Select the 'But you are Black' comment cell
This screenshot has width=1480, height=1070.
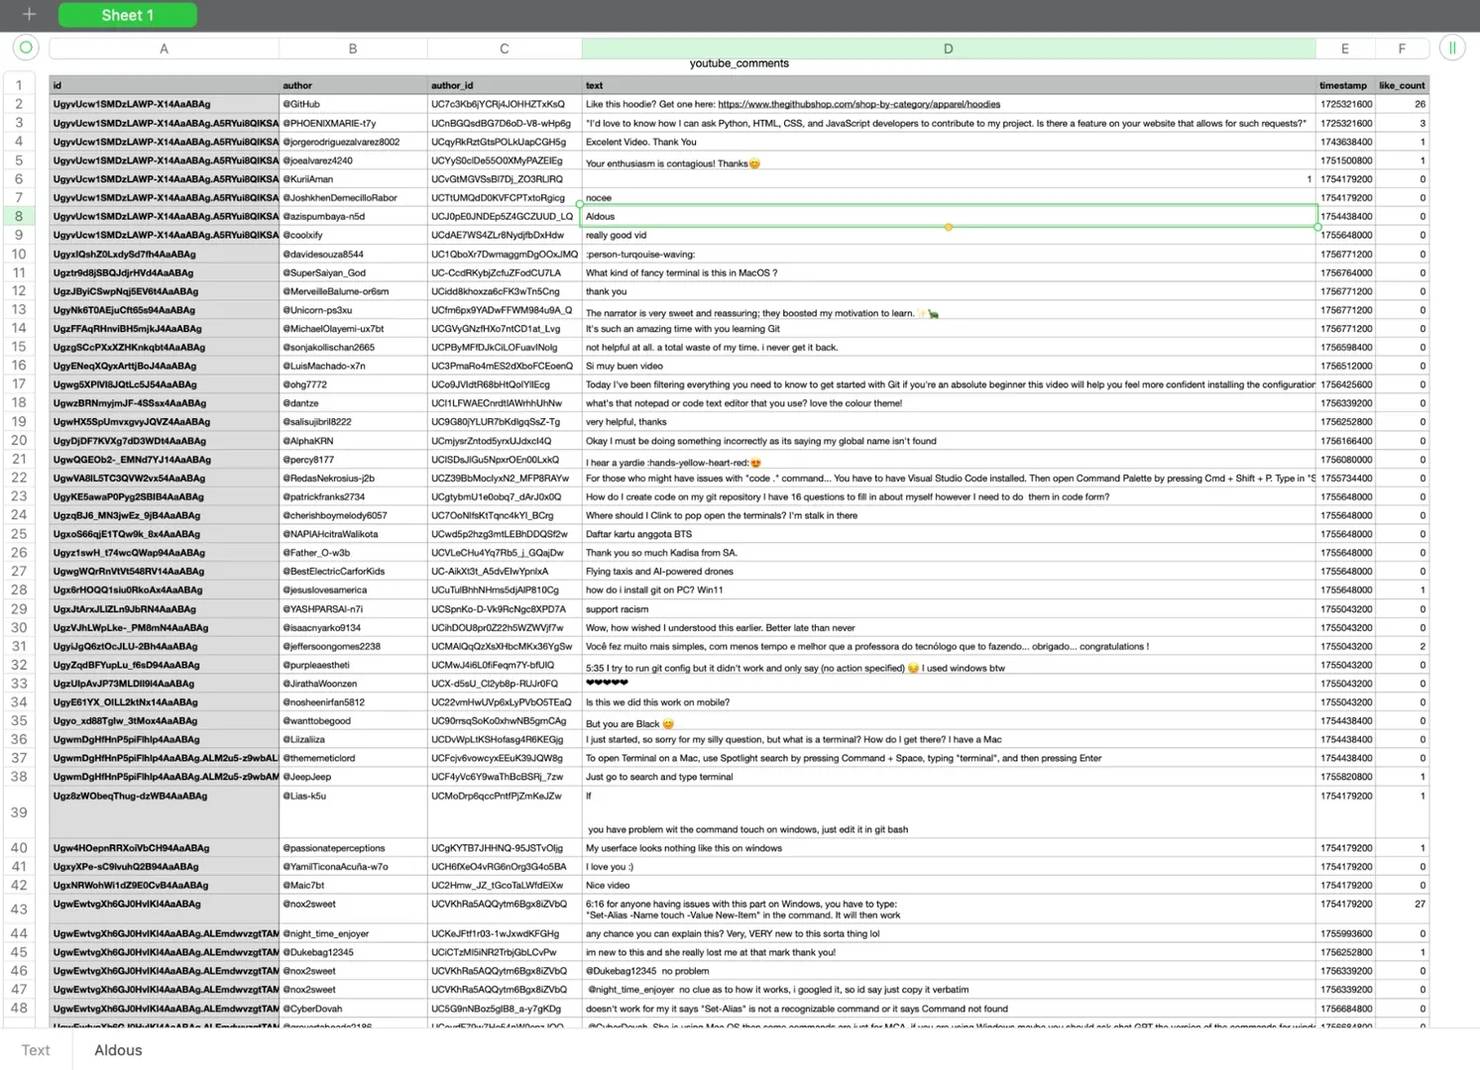click(948, 721)
